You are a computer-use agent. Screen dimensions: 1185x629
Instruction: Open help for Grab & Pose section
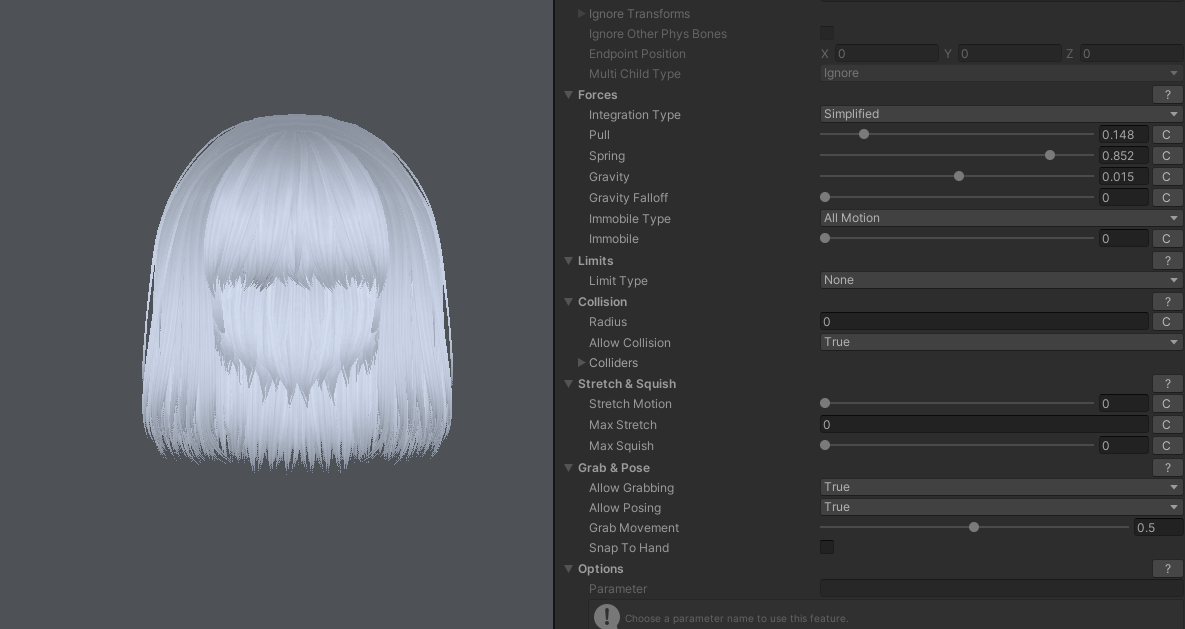coord(1168,467)
